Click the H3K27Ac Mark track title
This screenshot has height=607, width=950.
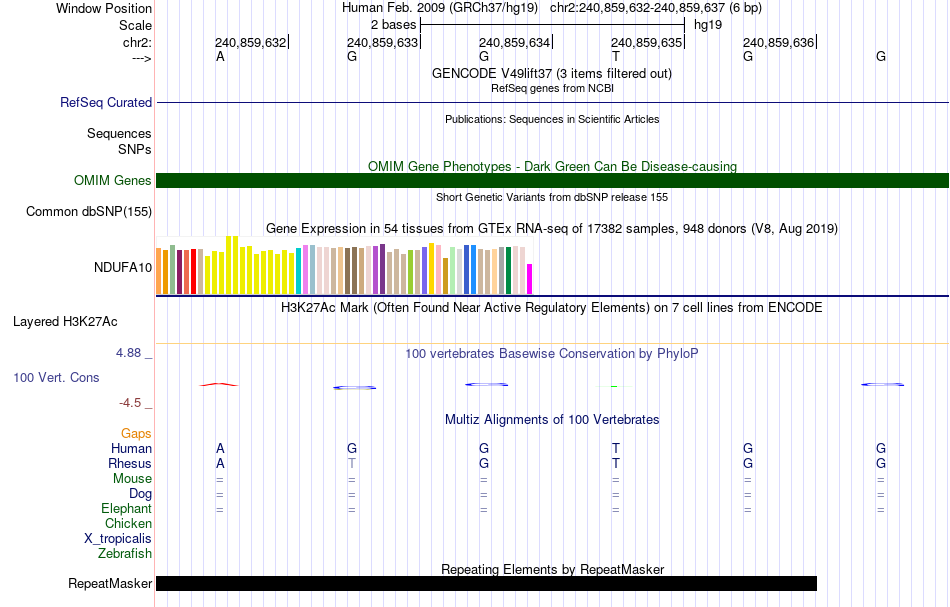[552, 307]
